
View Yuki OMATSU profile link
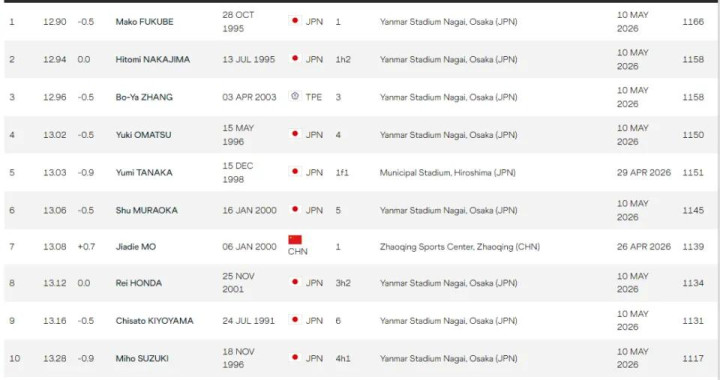click(143, 135)
